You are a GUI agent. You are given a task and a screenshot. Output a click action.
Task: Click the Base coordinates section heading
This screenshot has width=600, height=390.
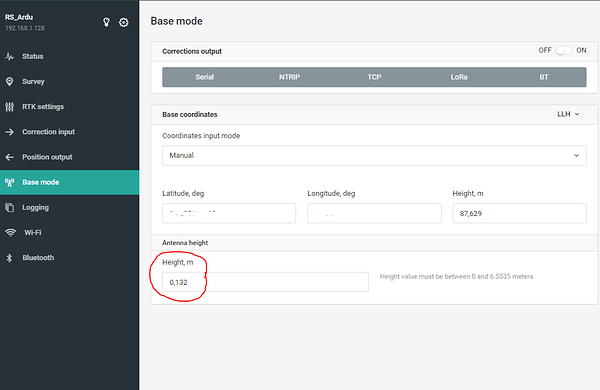pos(189,114)
